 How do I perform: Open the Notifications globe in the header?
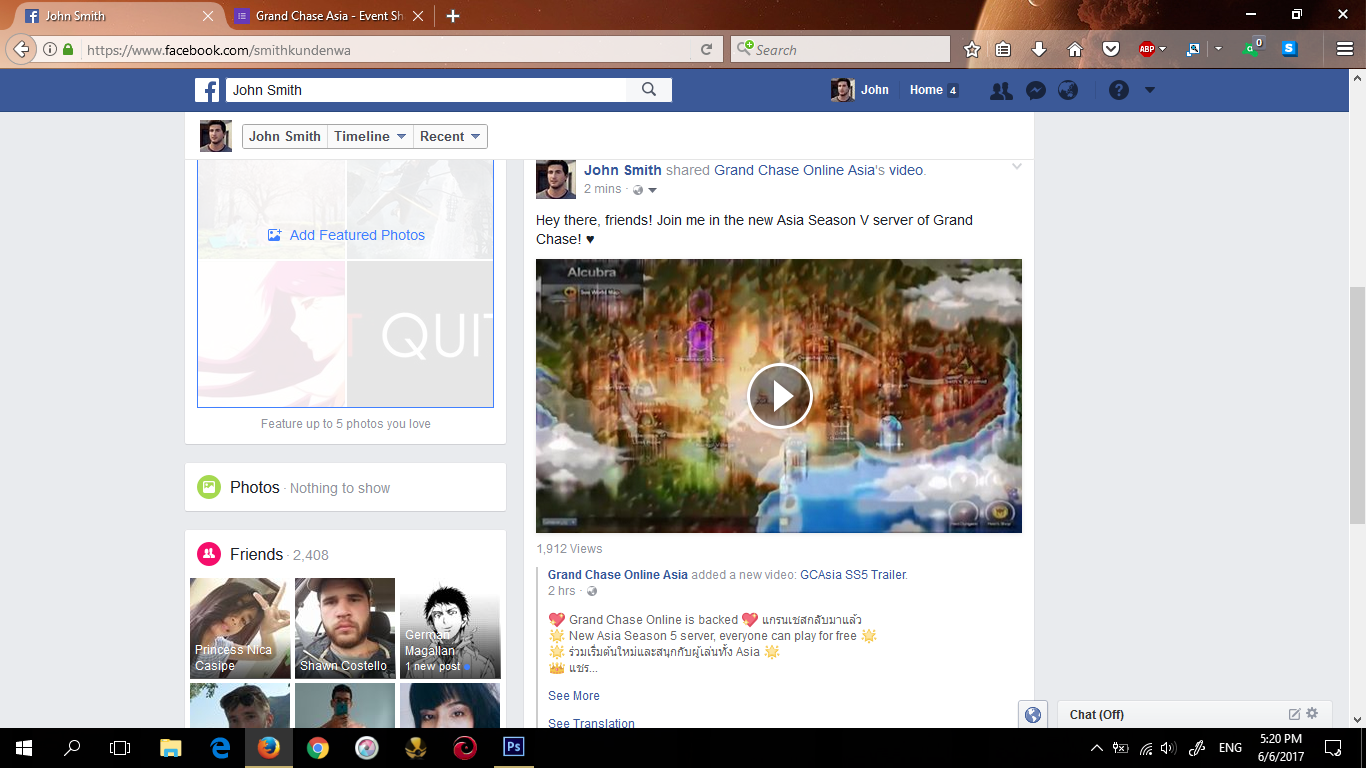click(1069, 90)
